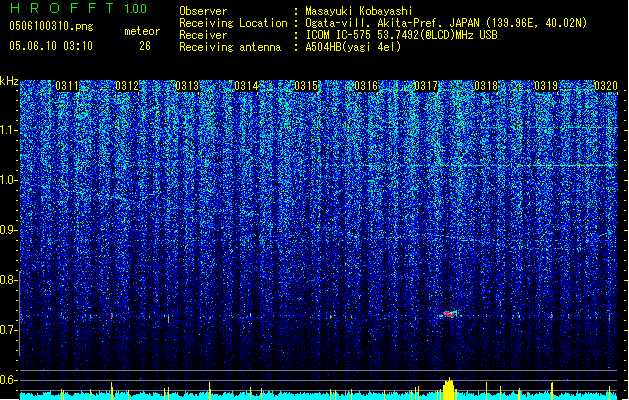Click the 0315 time marker
The width and height of the screenshot is (629, 400).
tap(306, 86)
